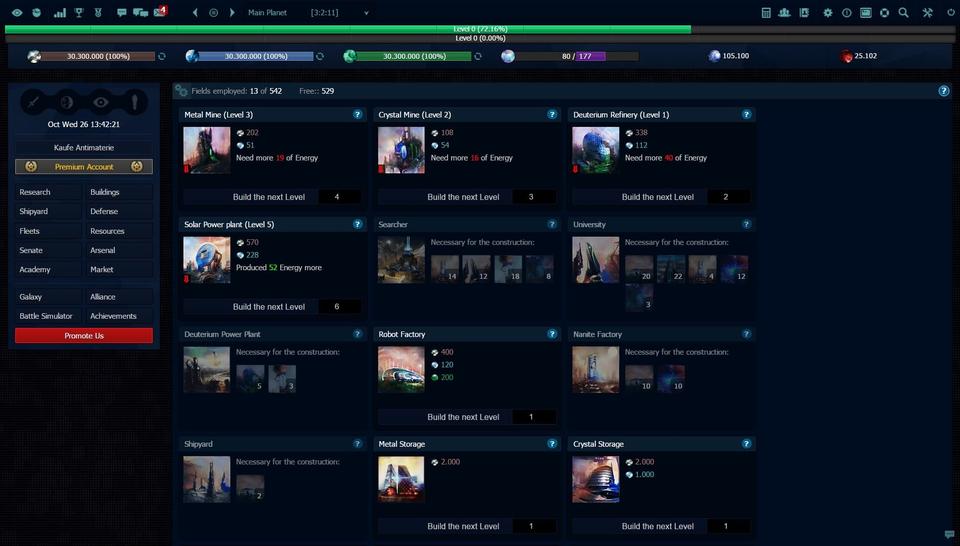The height and width of the screenshot is (546, 960).
Task: Open the Main Planet selector dropdown
Action: pyautogui.click(x=366, y=13)
